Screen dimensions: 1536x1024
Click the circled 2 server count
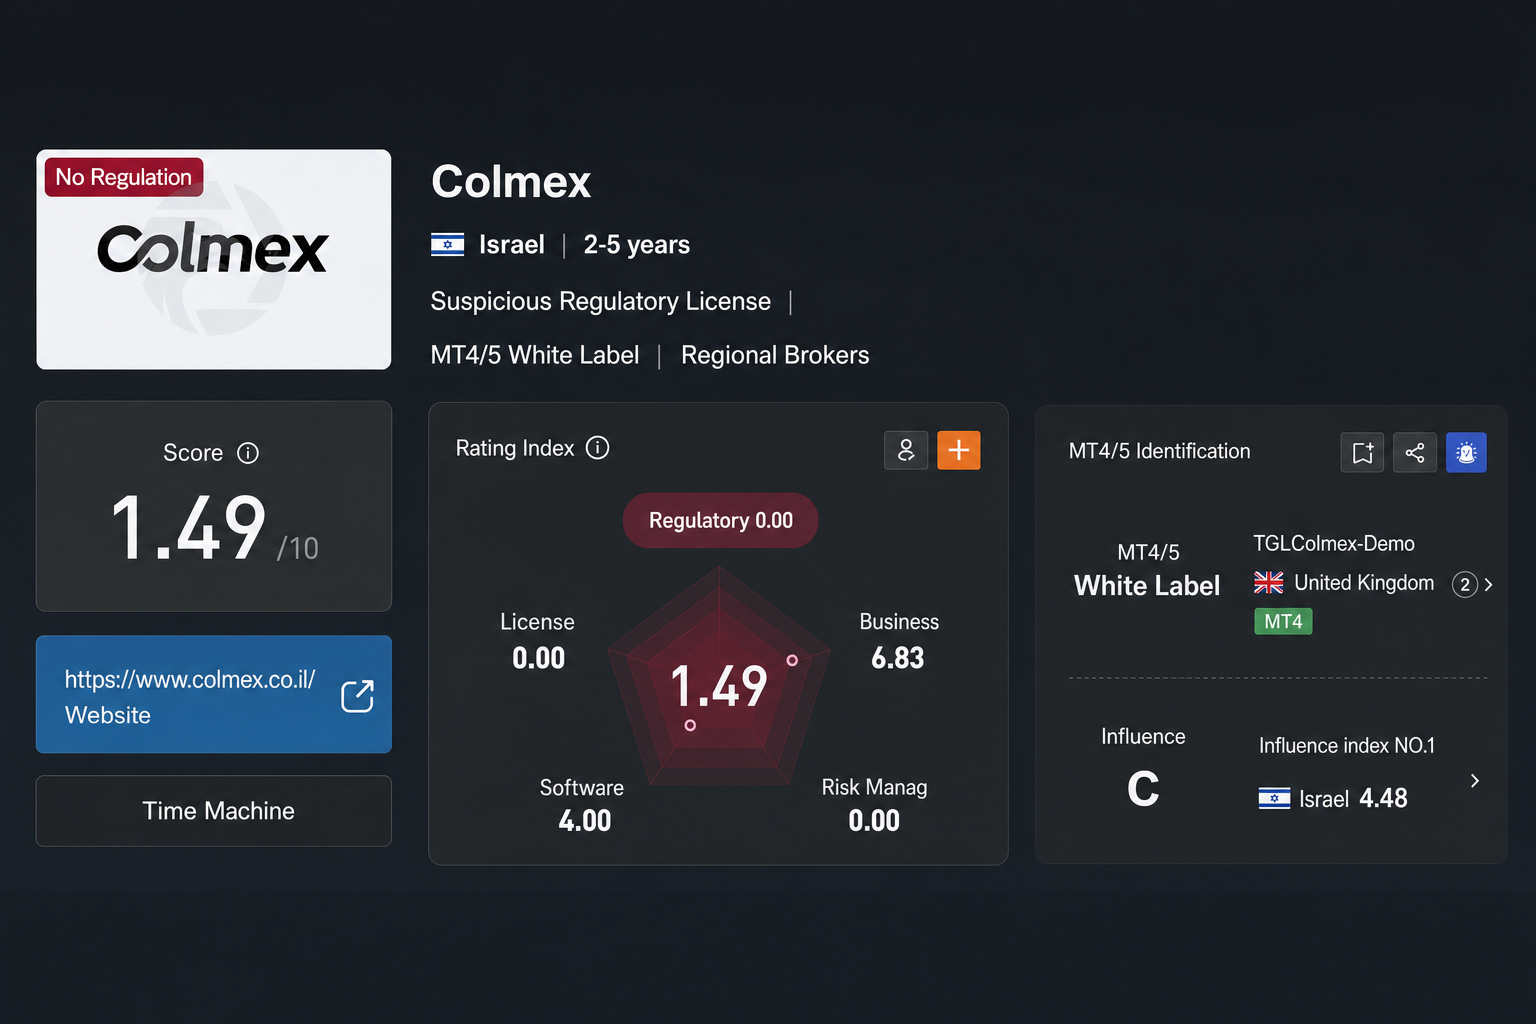[x=1465, y=585]
